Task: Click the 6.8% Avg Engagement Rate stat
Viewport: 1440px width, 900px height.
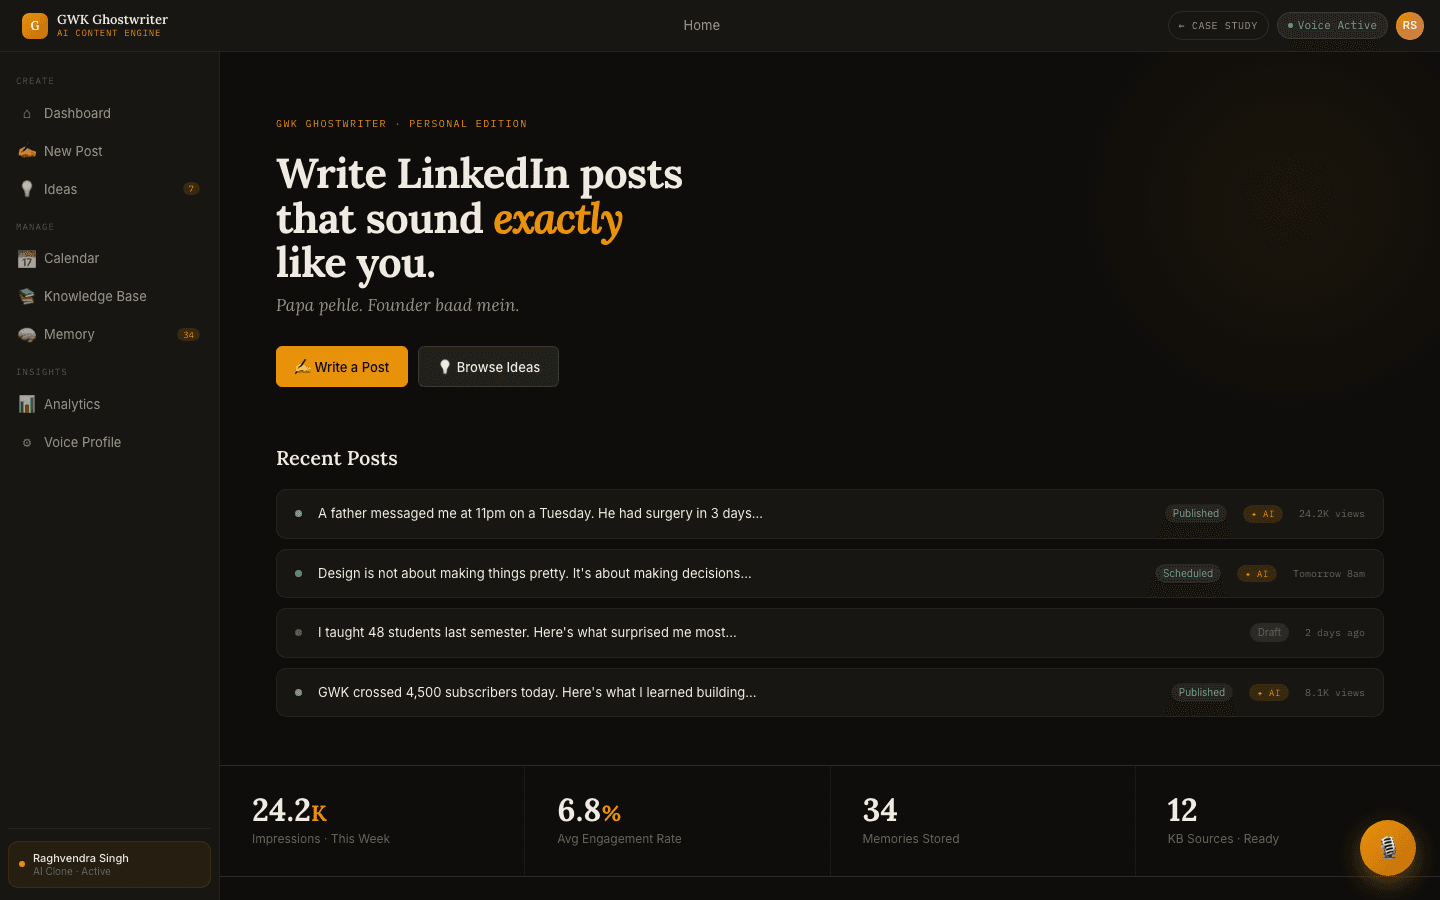Action: 677,821
